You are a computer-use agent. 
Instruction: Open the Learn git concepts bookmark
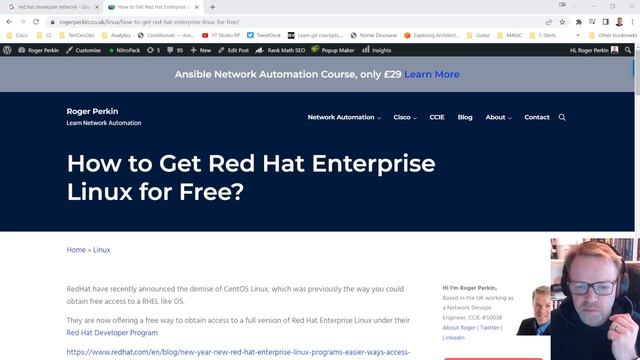[316, 36]
